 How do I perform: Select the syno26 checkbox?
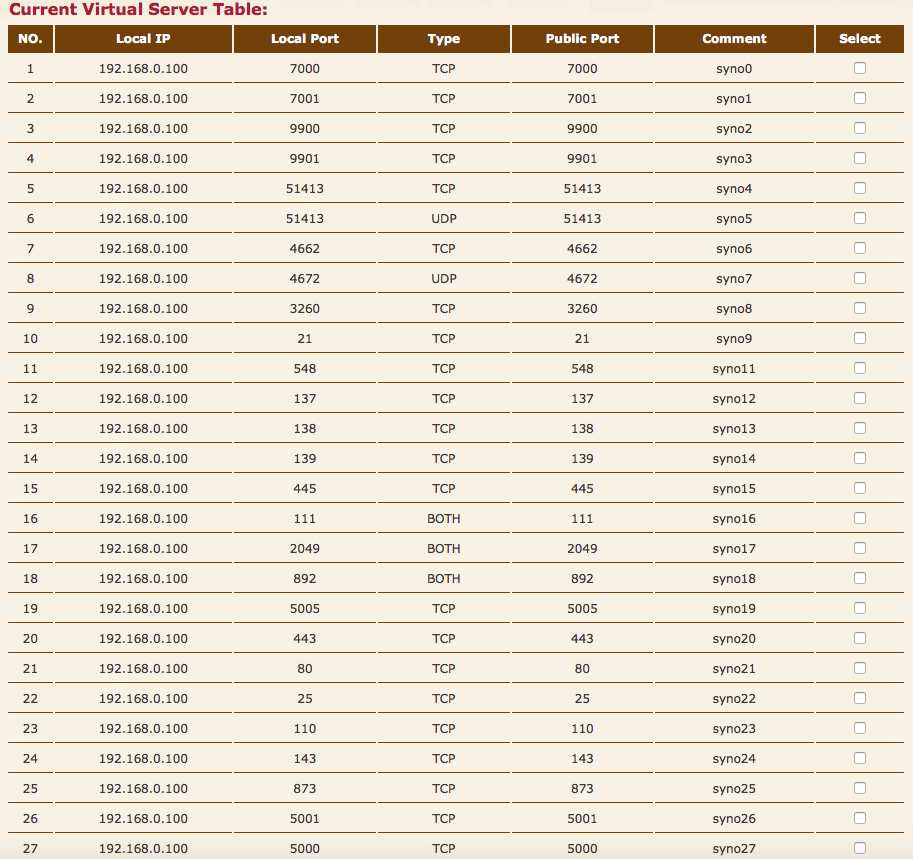pos(859,818)
